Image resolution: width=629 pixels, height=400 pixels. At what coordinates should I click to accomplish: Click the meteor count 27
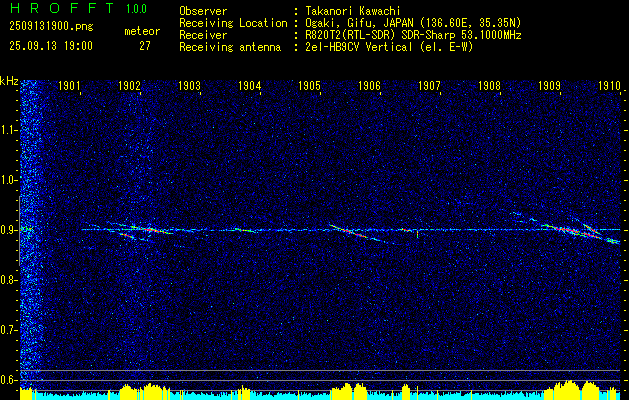145,46
